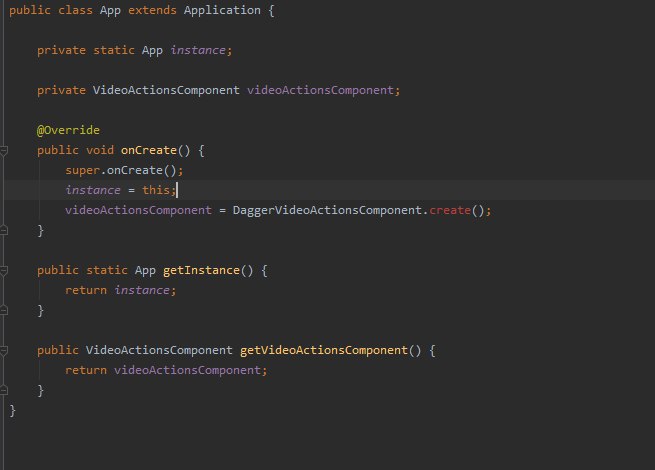Viewport: 655px width, 470px height.
Task: Click "static" in the public static App line
Action: pos(107,270)
